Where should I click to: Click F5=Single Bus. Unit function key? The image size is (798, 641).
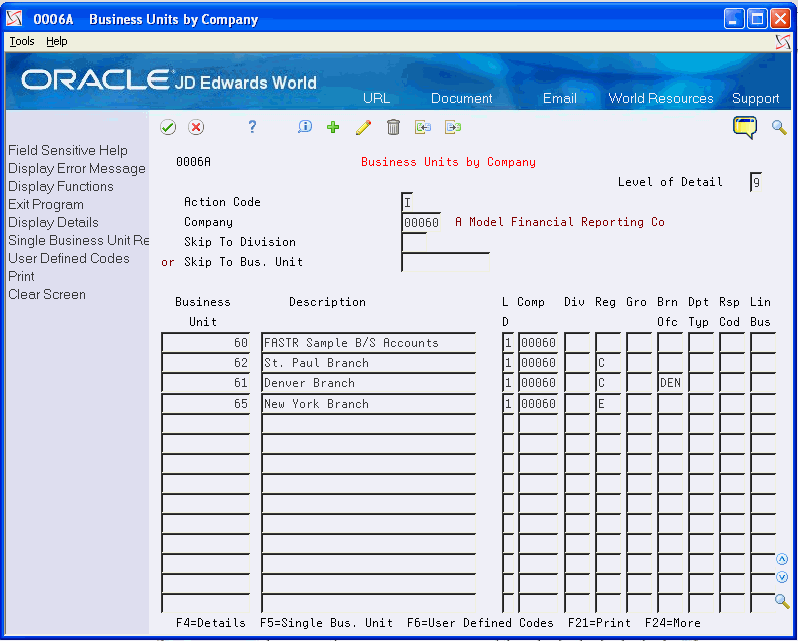(x=326, y=623)
